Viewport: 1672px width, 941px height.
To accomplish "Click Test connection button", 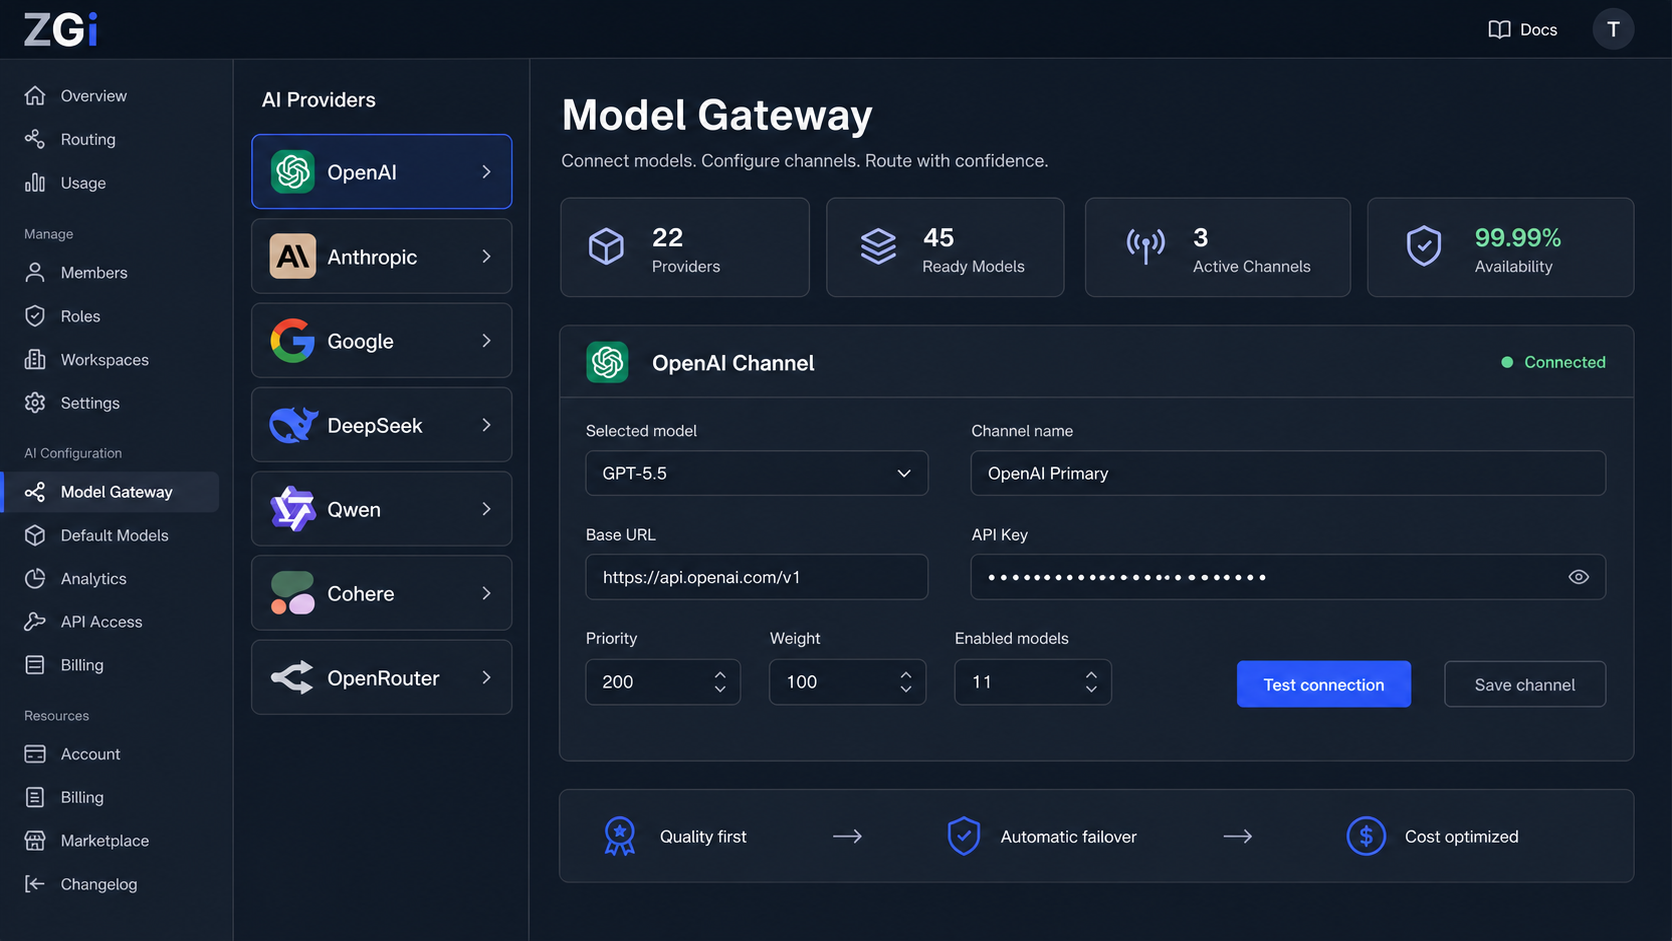I will (x=1324, y=684).
